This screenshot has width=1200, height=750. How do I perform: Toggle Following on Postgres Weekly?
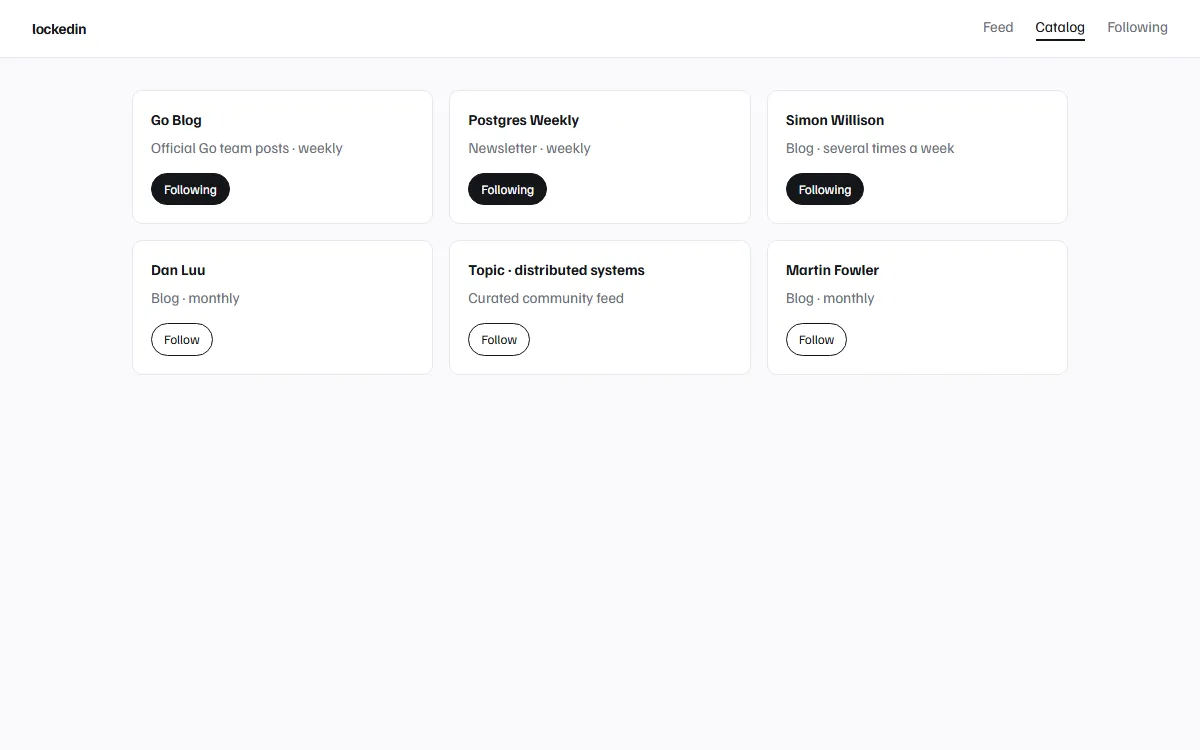click(507, 189)
